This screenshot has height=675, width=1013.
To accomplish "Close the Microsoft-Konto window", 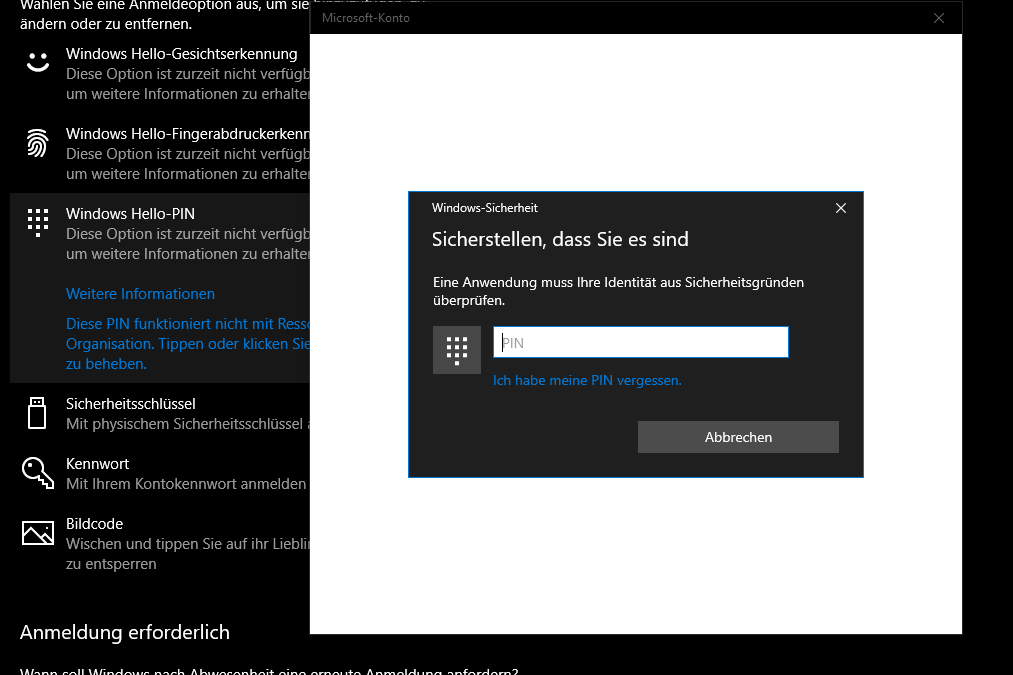I will coord(939,18).
